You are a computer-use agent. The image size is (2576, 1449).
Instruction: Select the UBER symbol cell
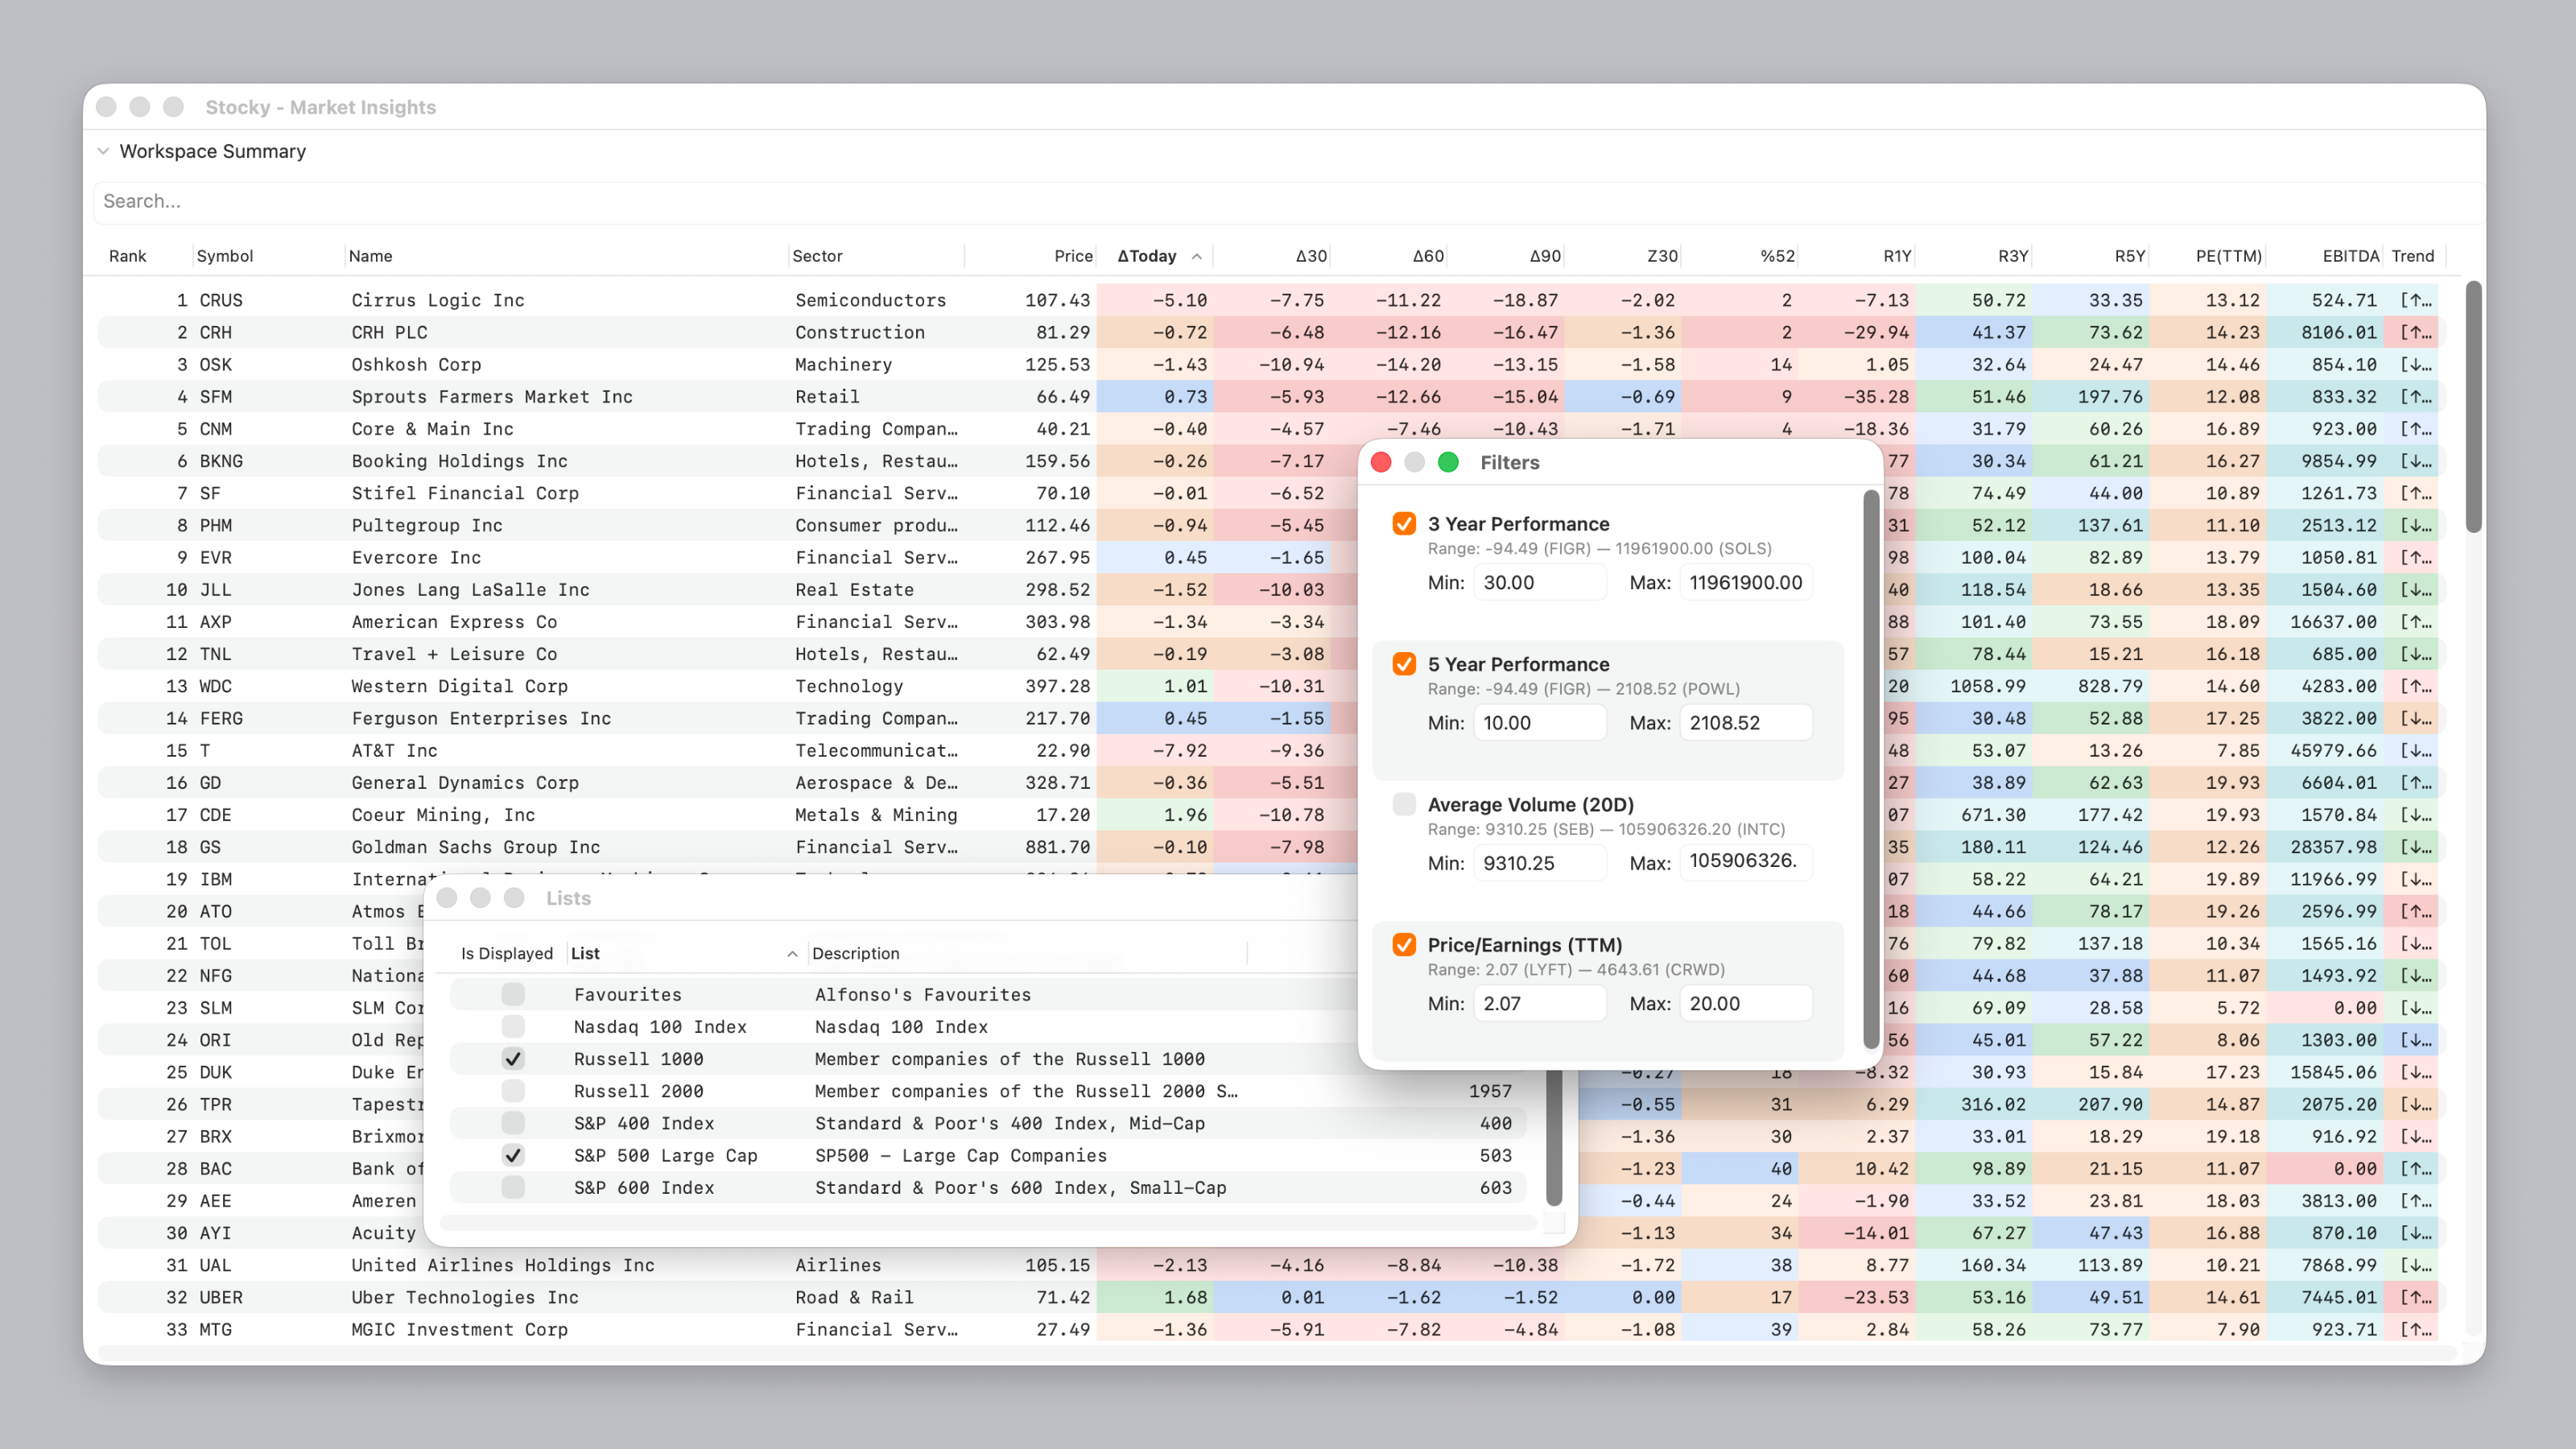221,1297
